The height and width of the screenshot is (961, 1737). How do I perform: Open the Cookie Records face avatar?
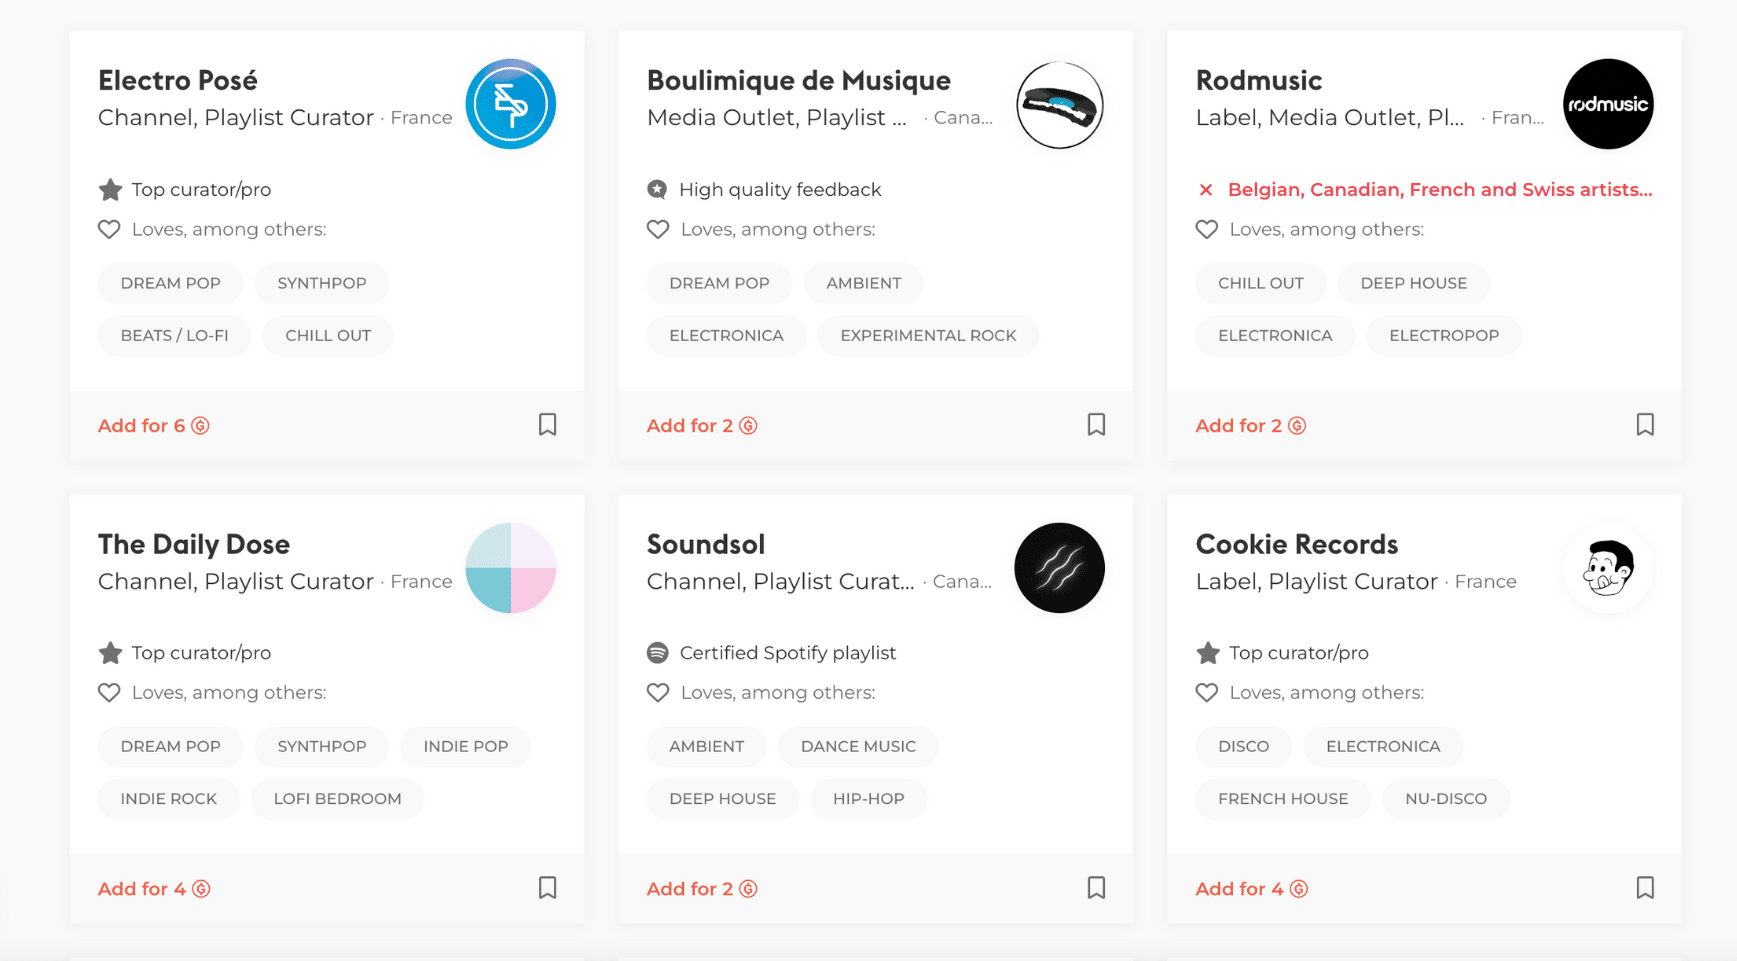[x=1608, y=568]
